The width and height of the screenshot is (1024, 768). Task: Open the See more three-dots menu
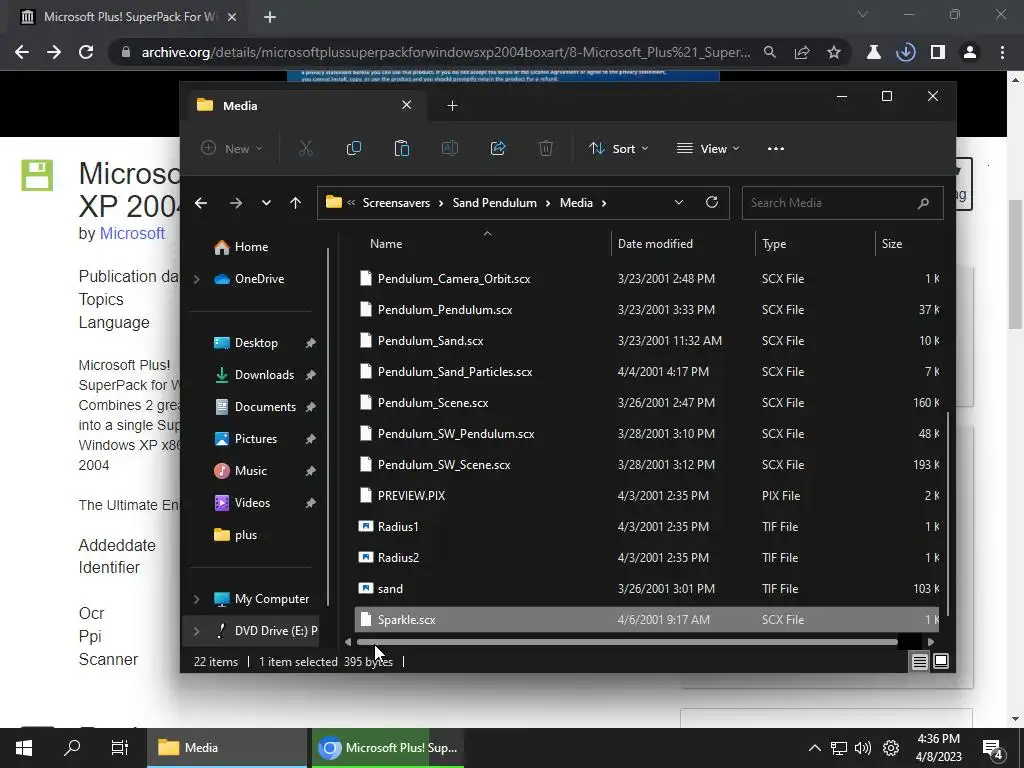(776, 149)
